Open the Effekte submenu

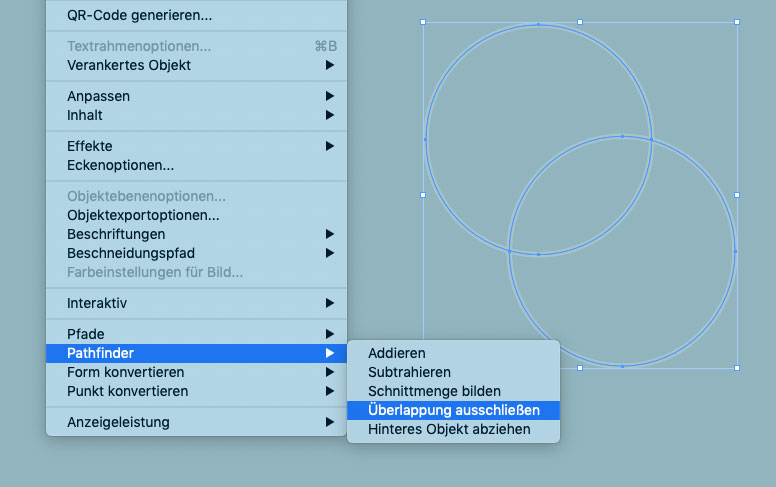point(196,146)
